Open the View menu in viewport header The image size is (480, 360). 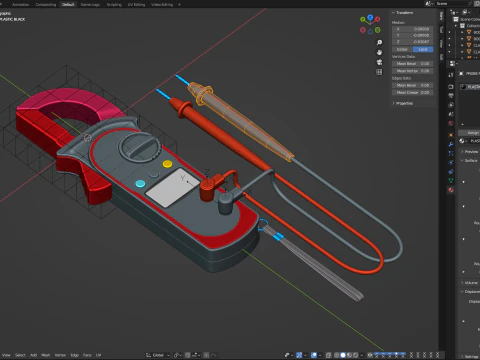point(6,355)
